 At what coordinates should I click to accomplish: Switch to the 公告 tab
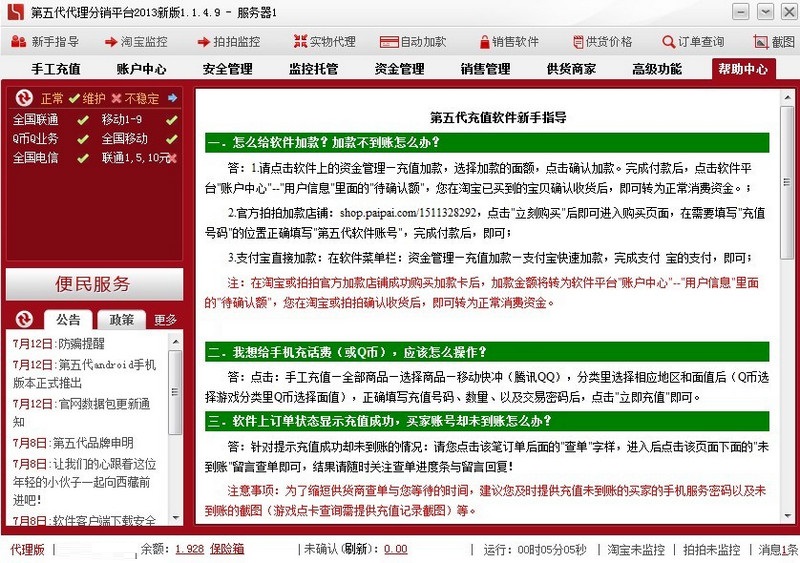coord(68,320)
